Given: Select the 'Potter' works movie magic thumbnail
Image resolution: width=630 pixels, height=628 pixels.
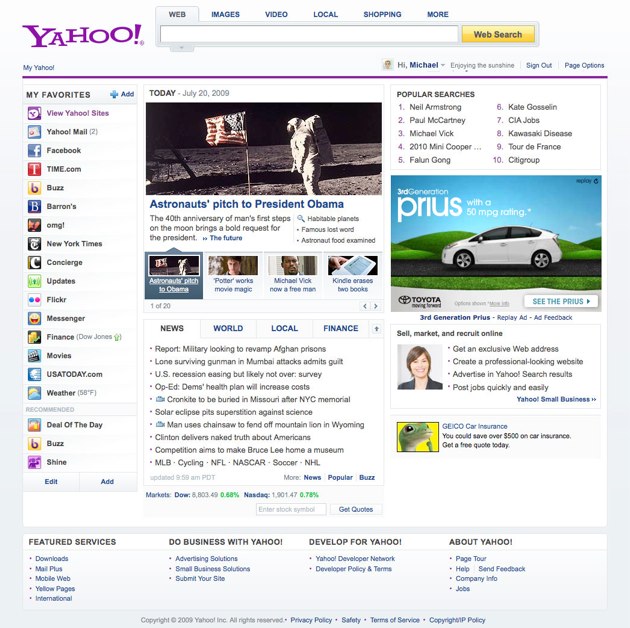Looking at the screenshot, I should [x=233, y=275].
